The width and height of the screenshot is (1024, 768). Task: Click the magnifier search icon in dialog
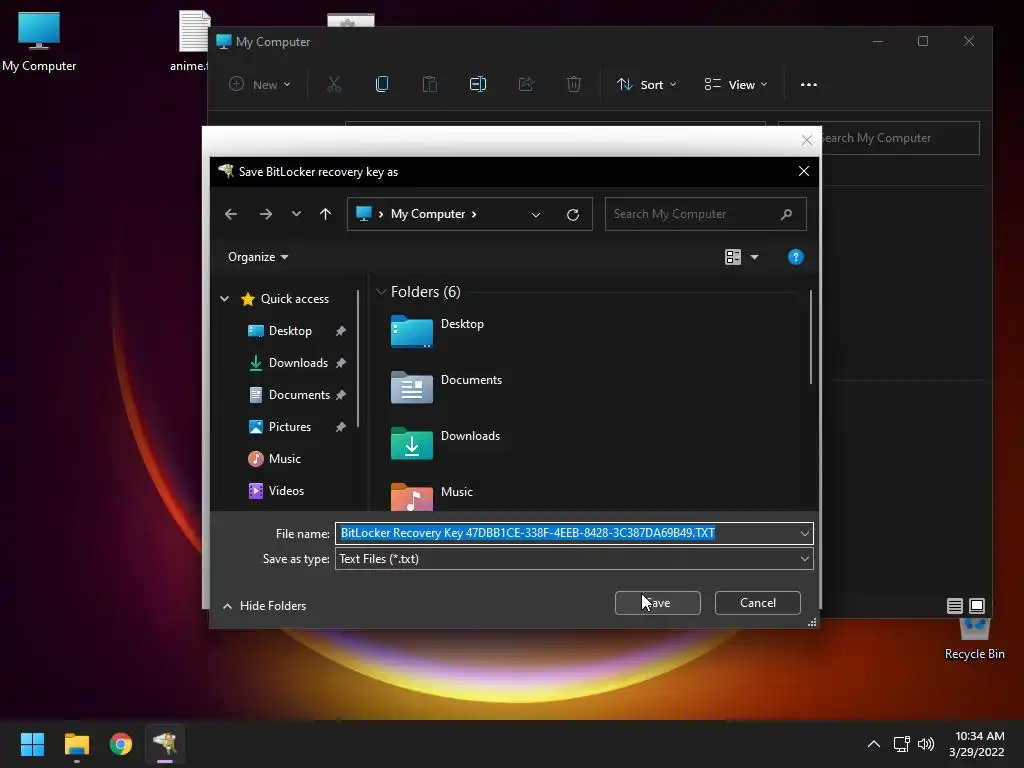click(x=786, y=214)
